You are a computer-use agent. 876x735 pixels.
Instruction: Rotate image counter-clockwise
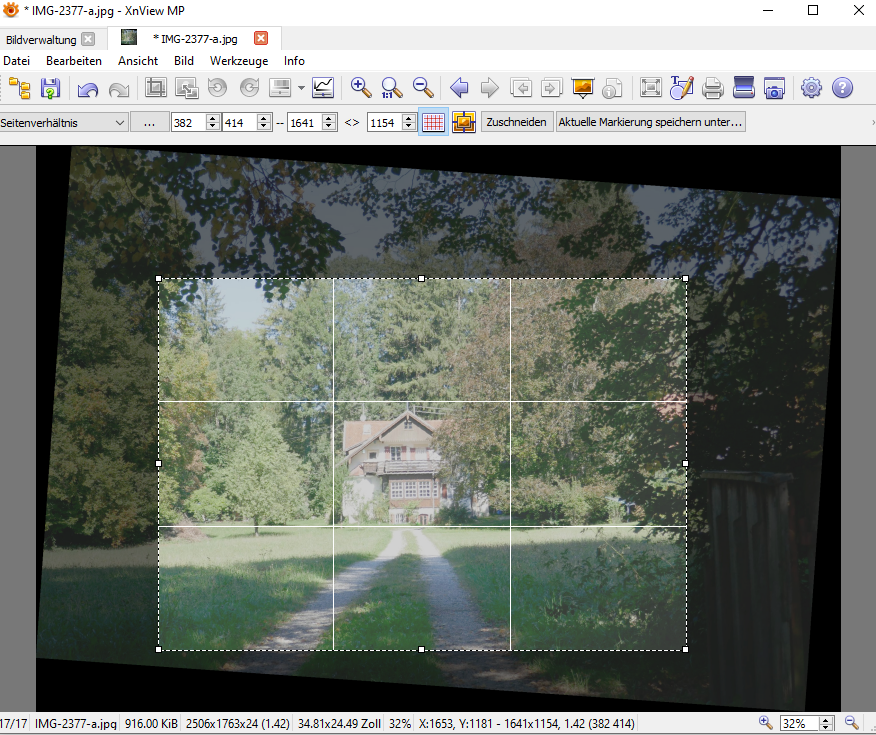pyautogui.click(x=217, y=88)
